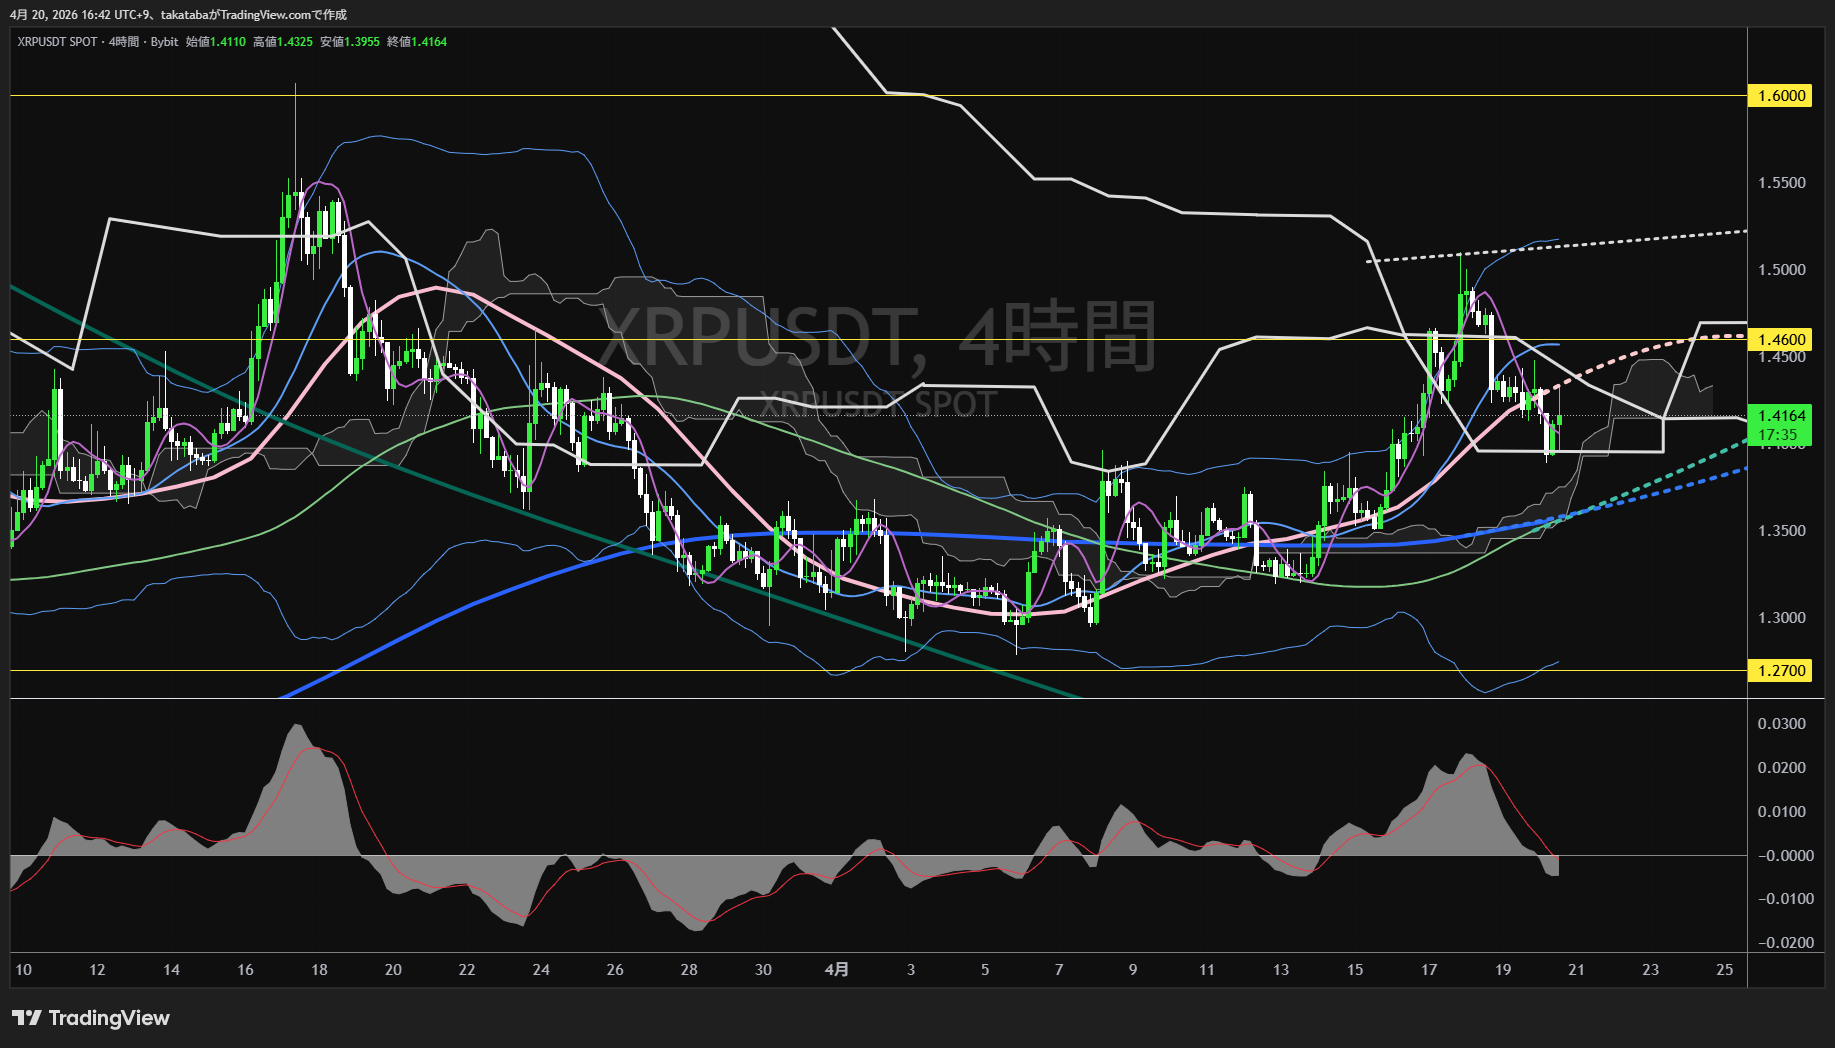Click the 1.5500 tick on price axis

coord(1781,183)
